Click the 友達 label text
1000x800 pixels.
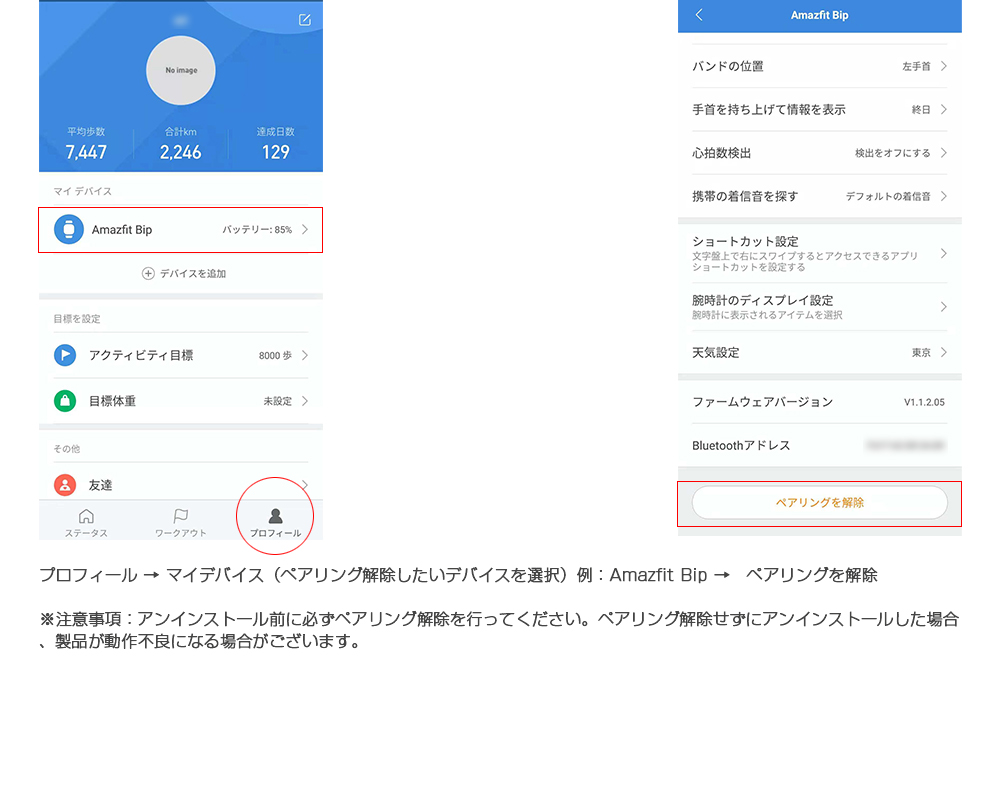tap(100, 485)
